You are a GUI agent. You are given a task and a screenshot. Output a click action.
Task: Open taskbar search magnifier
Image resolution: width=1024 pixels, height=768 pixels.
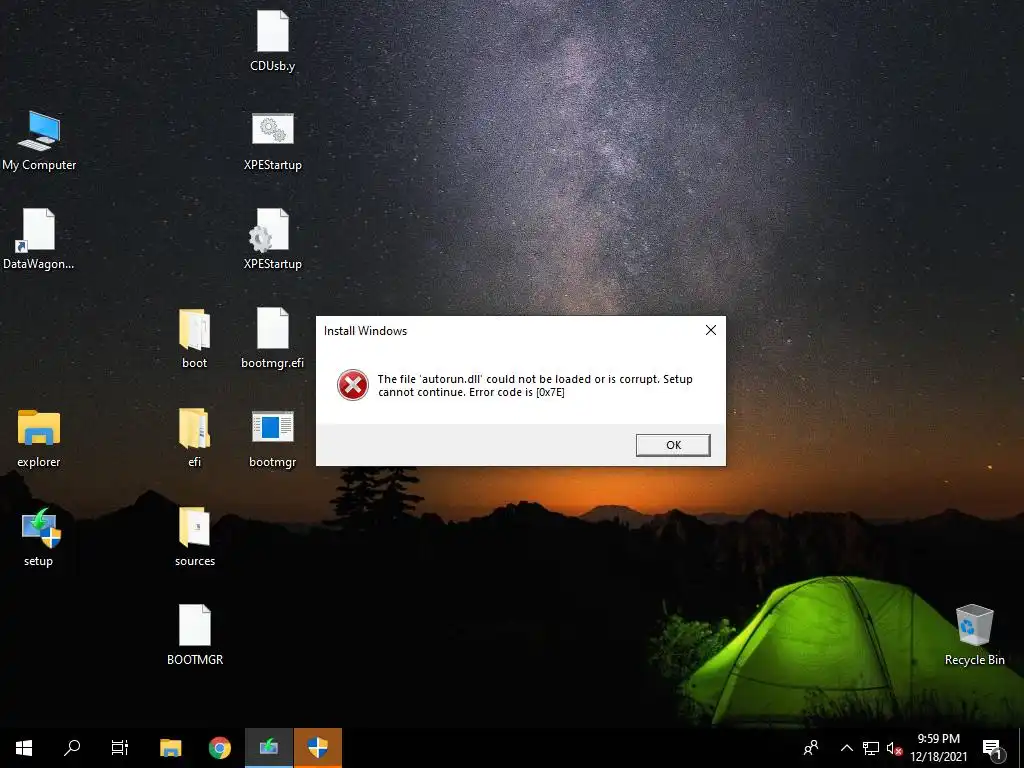click(x=72, y=748)
